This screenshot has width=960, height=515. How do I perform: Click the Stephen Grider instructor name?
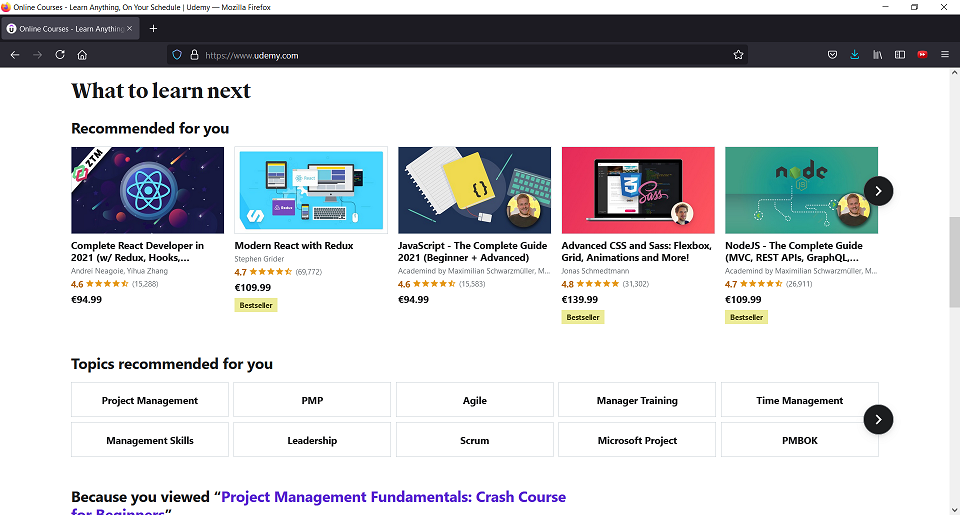[x=259, y=259]
